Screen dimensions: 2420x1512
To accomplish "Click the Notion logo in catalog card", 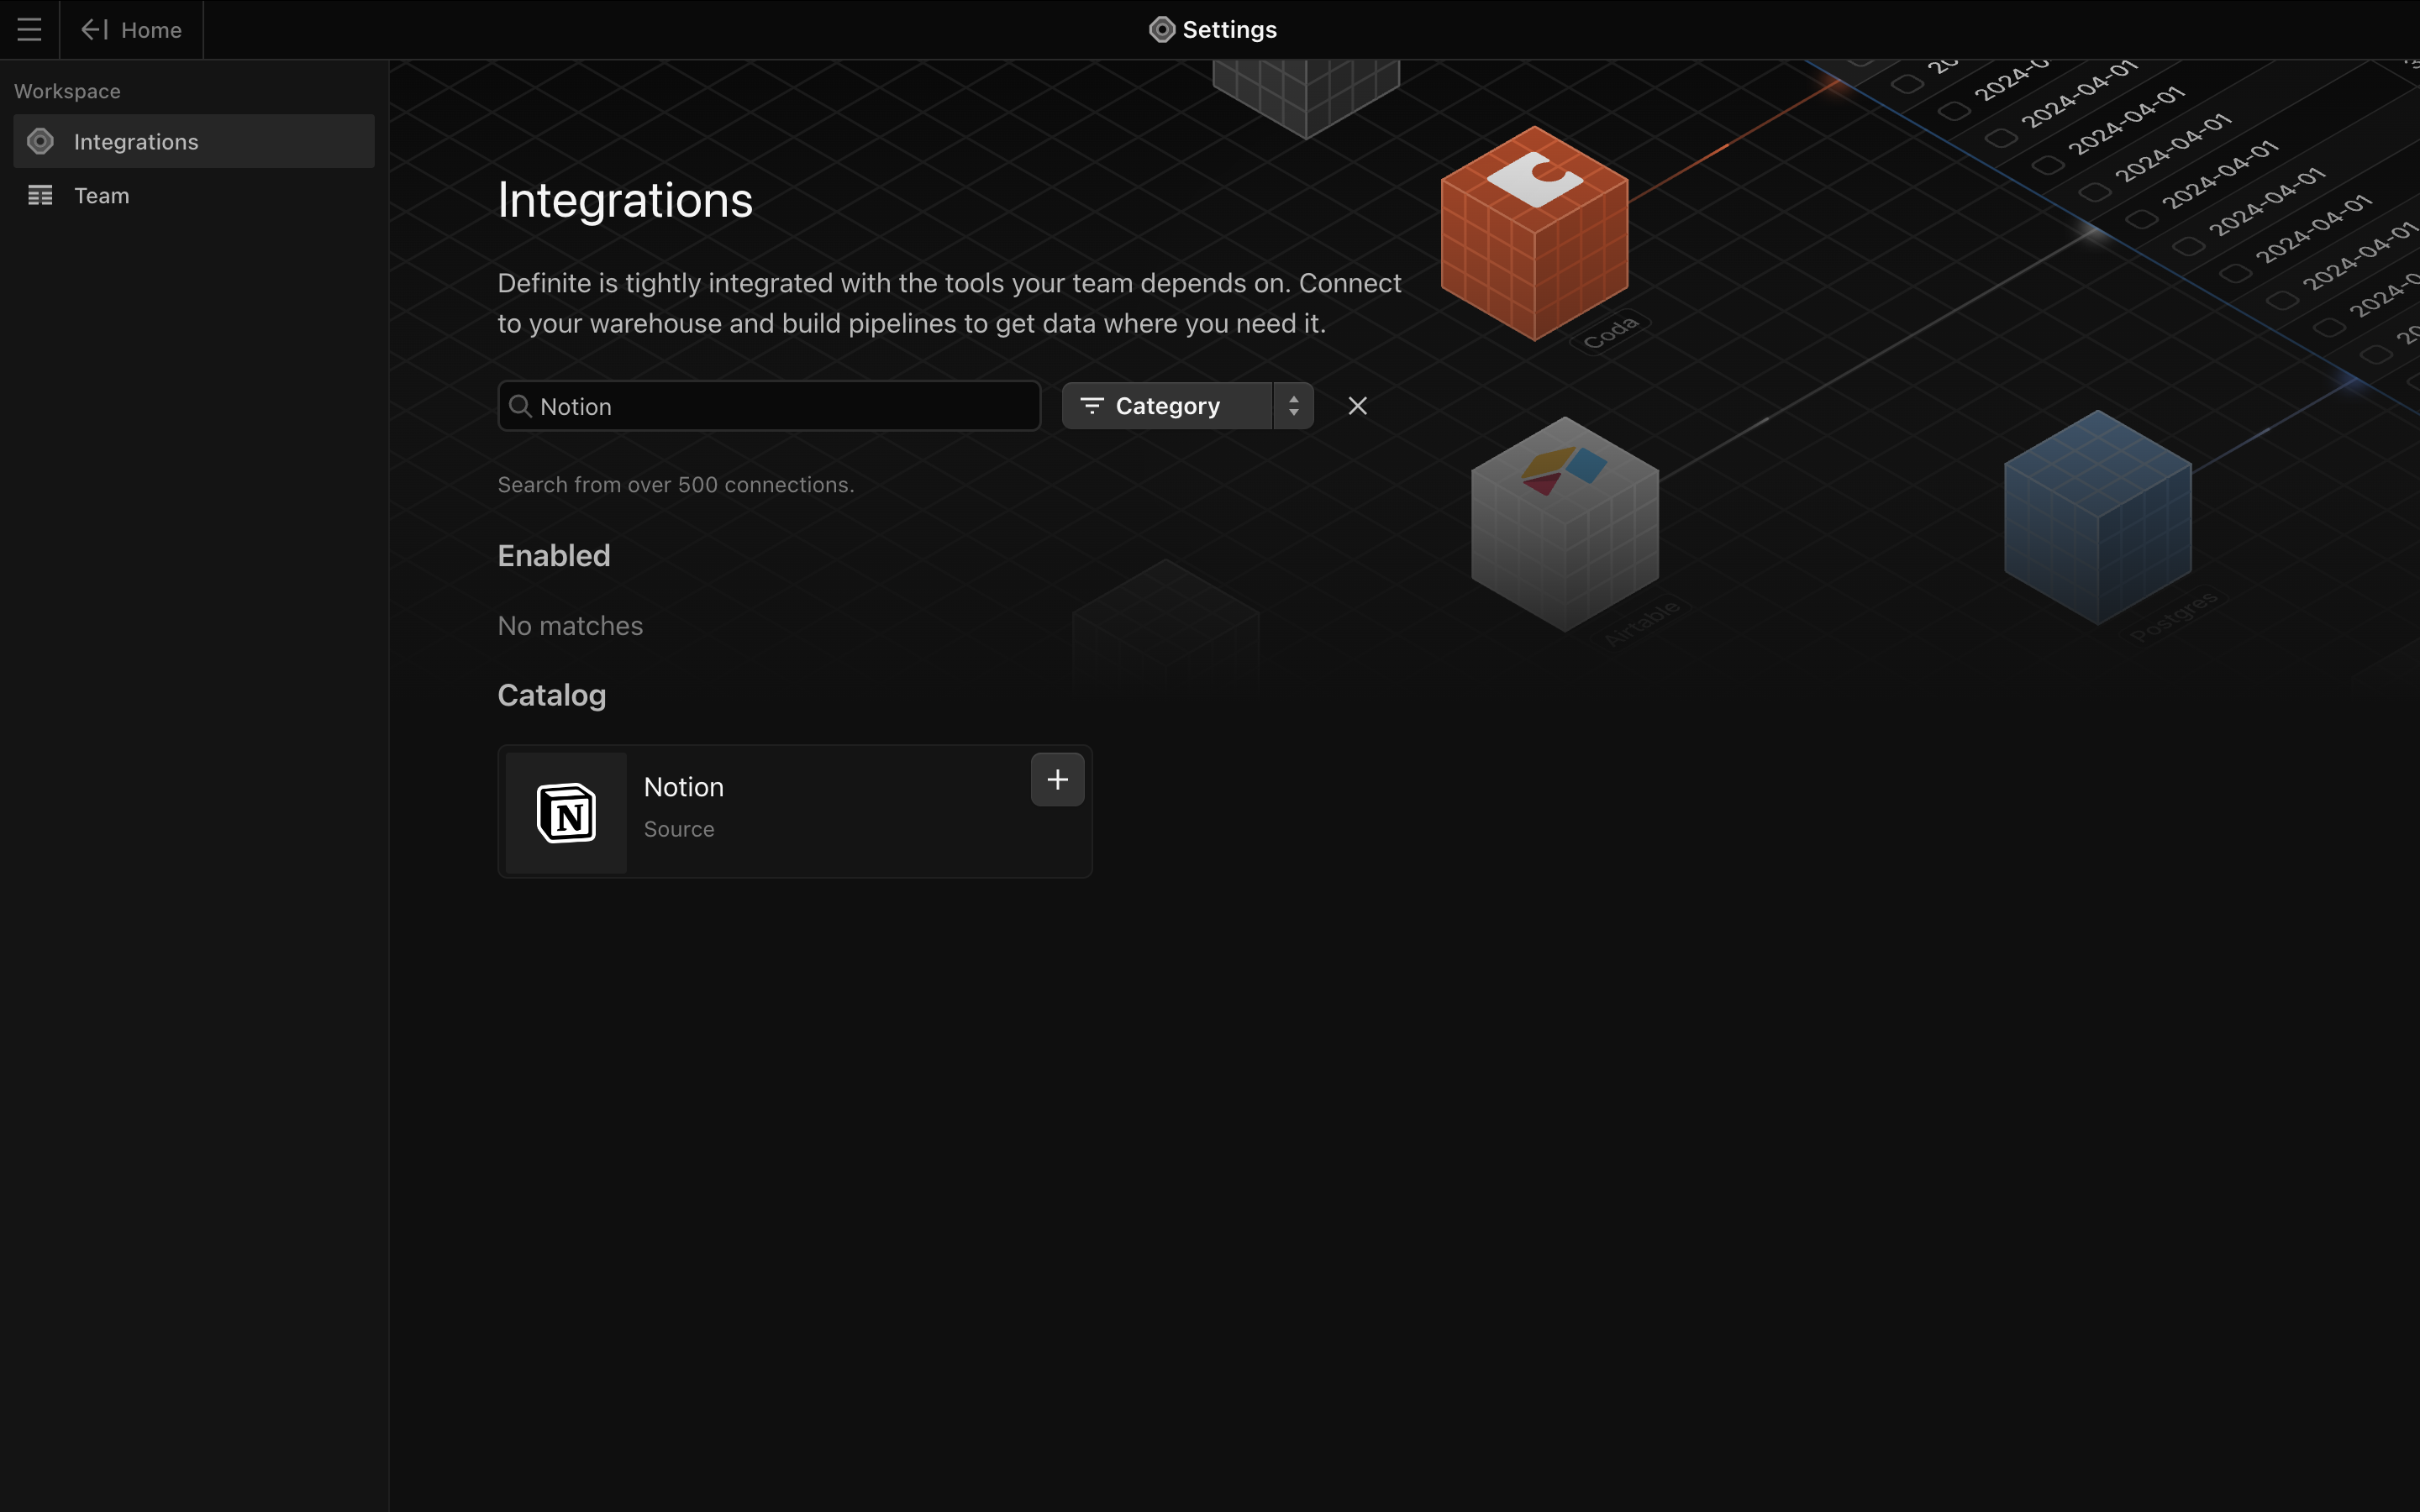I will click(x=566, y=813).
